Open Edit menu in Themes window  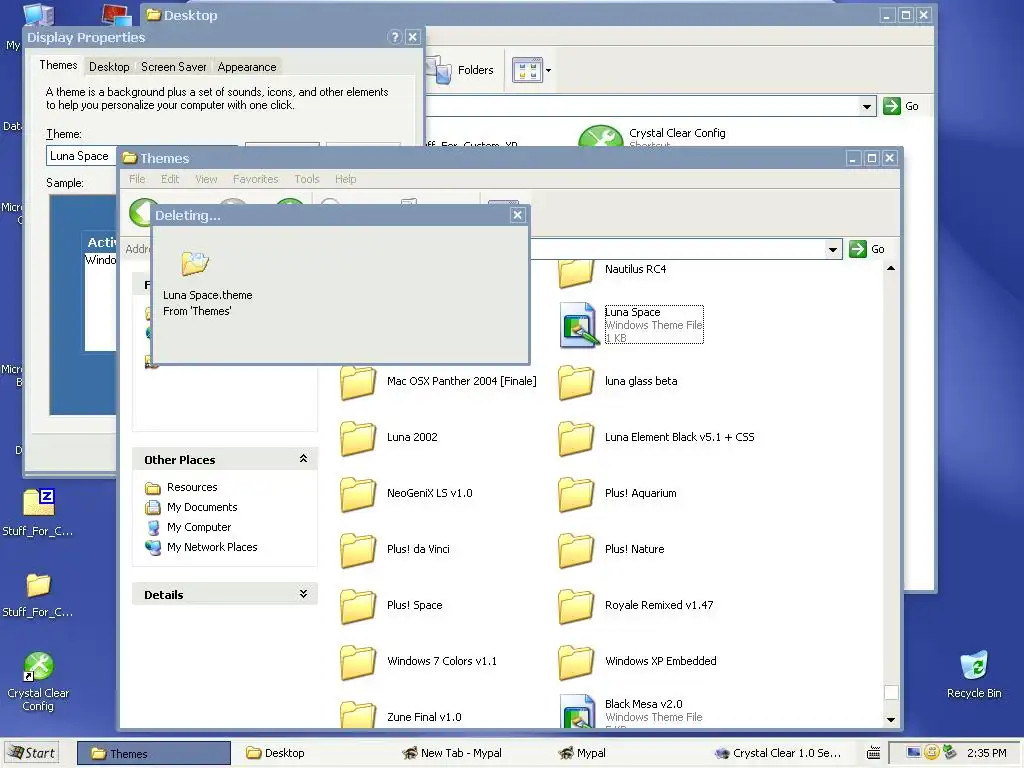point(170,179)
